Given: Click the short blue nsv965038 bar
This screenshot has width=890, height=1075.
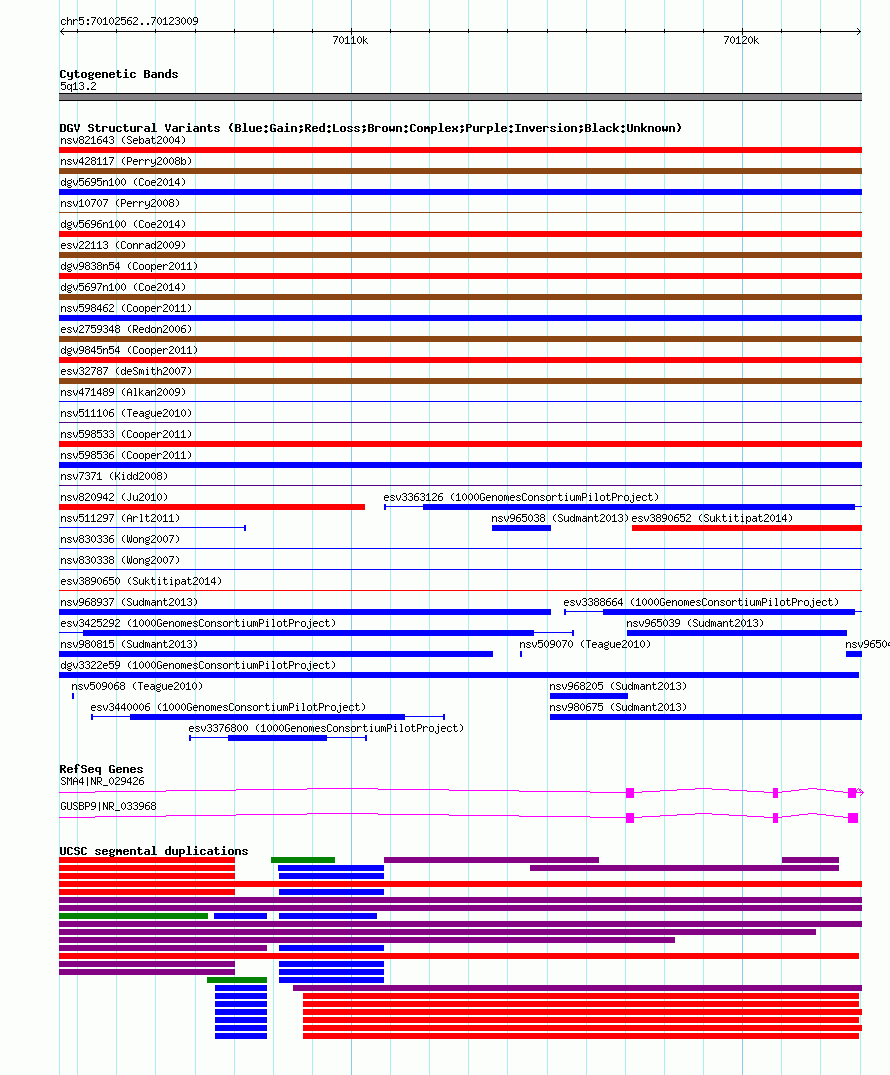Looking at the screenshot, I should [521, 528].
